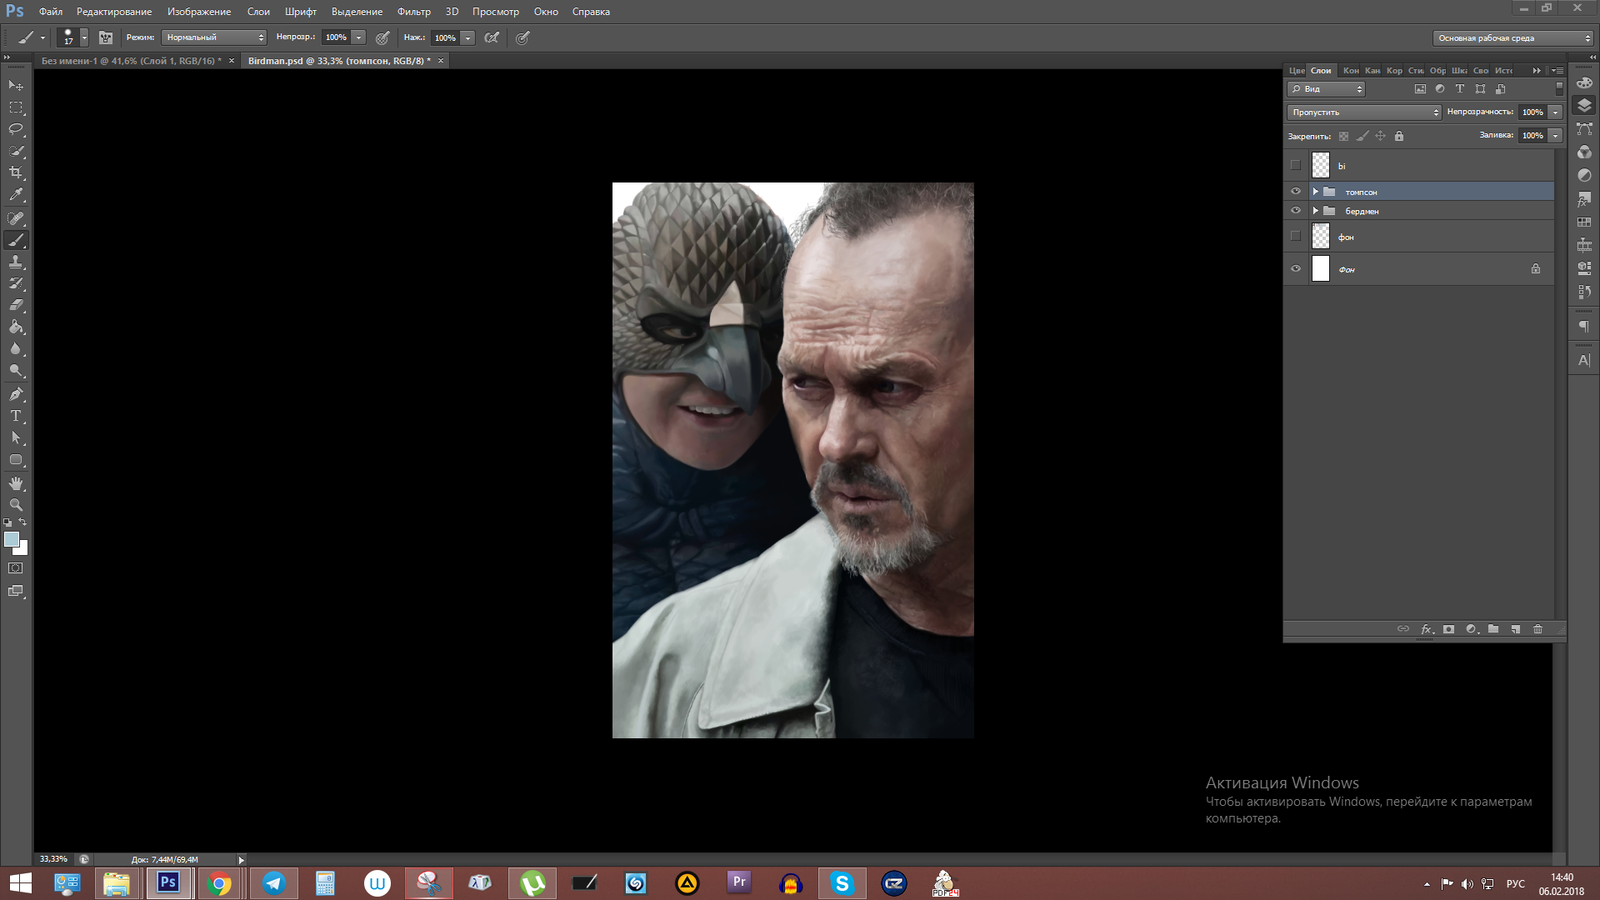
Task: Open the 'Изображение' menu
Action: point(199,12)
